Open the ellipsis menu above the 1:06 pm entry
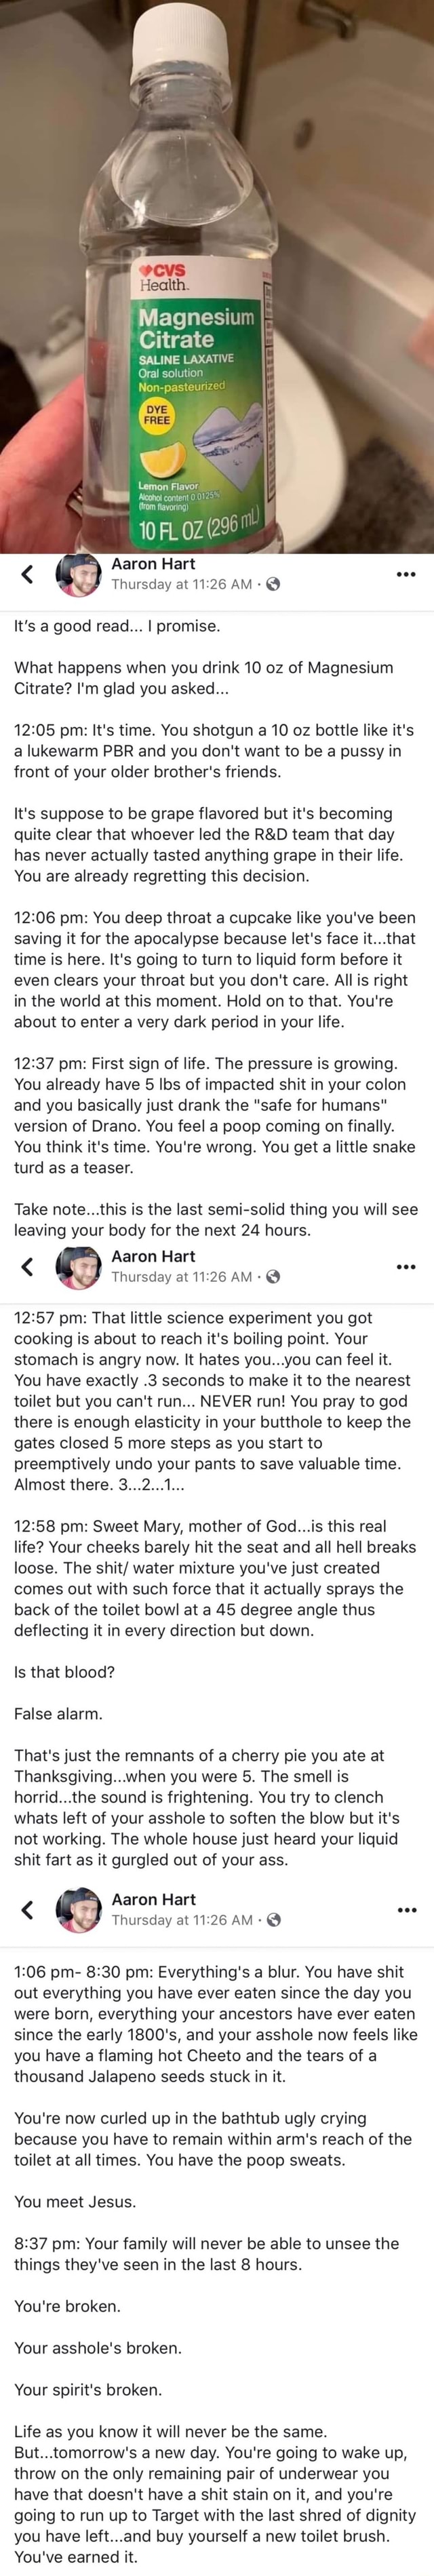The image size is (434, 2576). click(404, 1910)
